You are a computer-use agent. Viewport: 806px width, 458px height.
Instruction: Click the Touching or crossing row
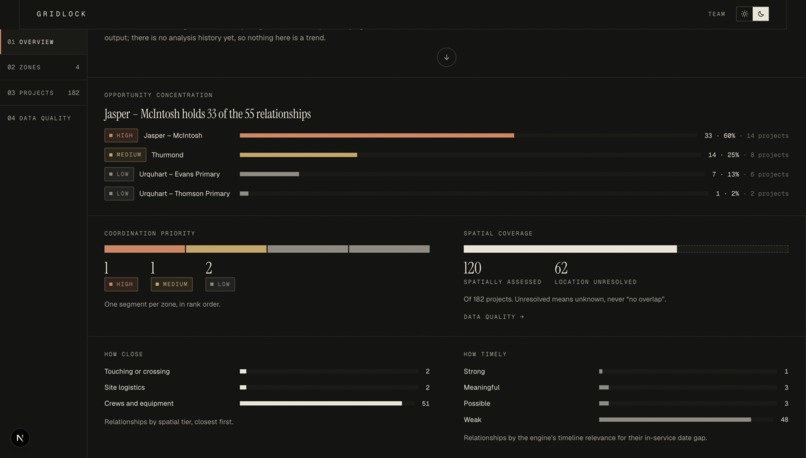267,371
